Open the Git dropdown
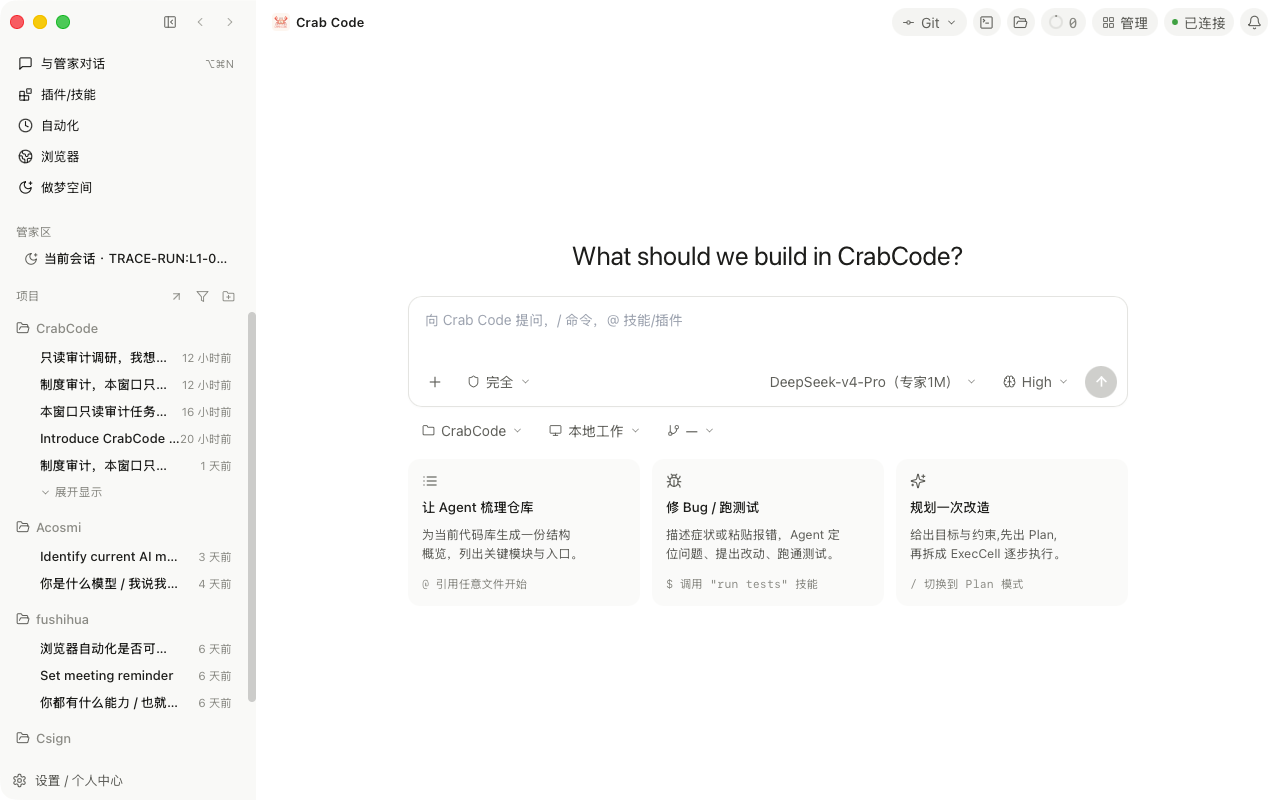Image resolution: width=1280 pixels, height=800 pixels. pos(929,22)
